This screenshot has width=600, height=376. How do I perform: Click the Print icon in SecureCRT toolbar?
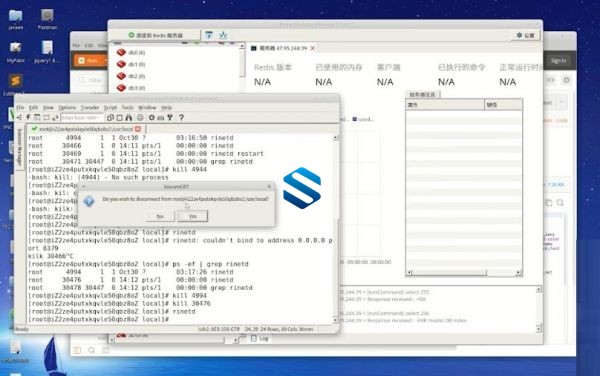coord(140,117)
